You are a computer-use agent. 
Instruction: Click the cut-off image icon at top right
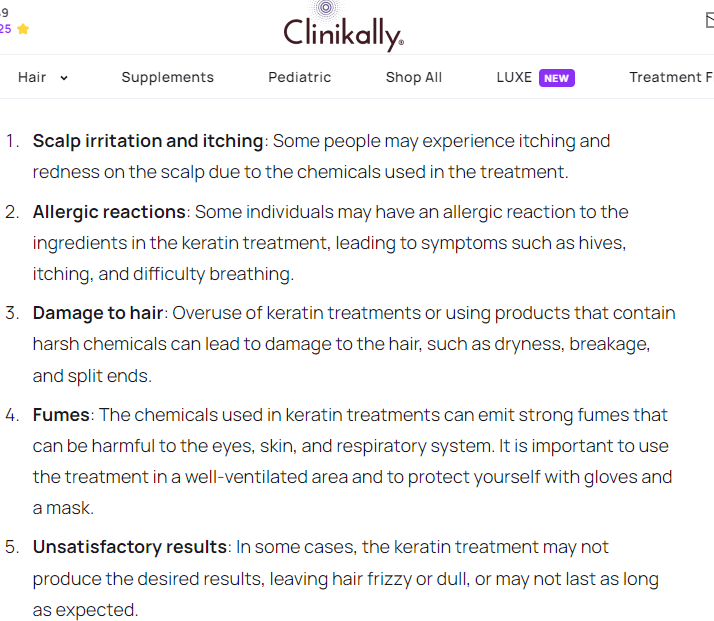pos(710,20)
